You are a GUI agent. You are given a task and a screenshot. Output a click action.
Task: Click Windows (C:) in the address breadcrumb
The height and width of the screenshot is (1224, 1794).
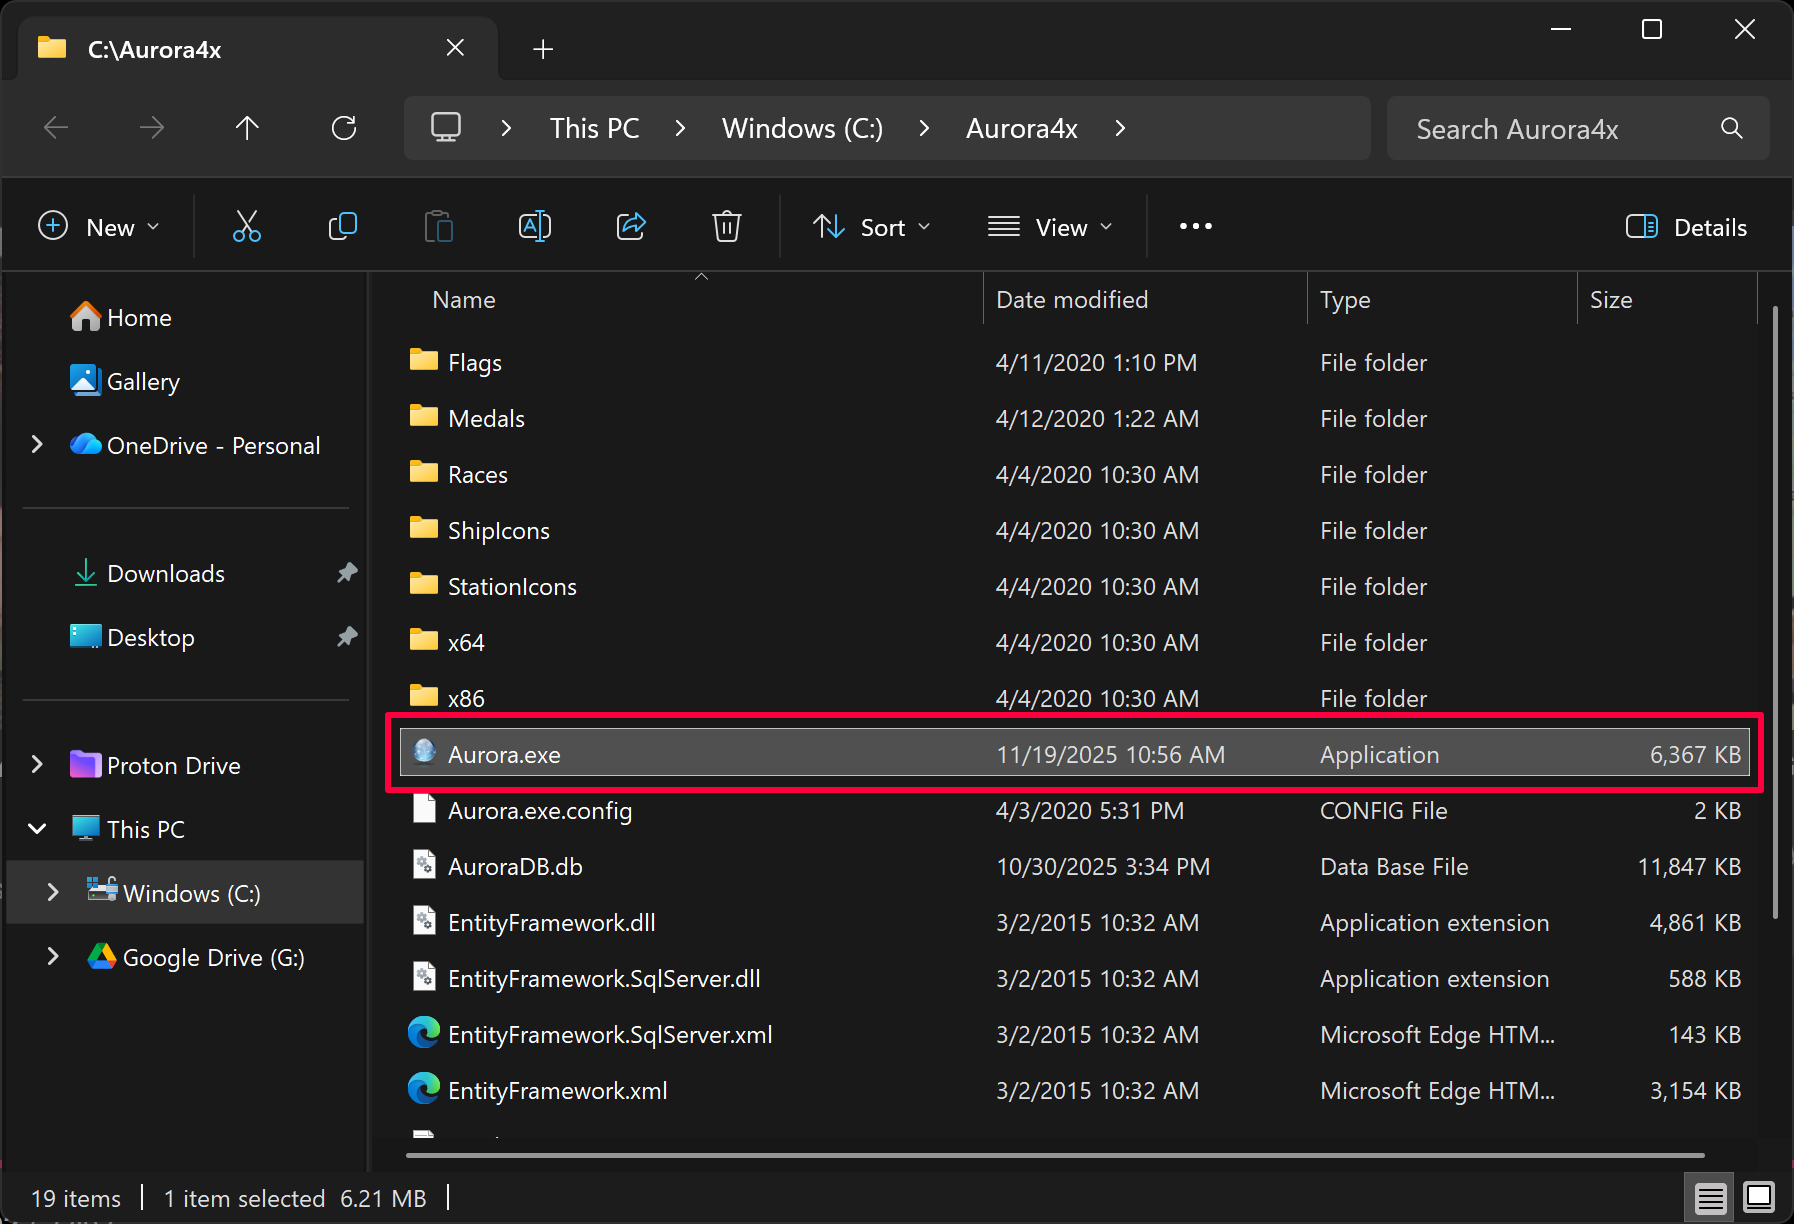pos(802,128)
